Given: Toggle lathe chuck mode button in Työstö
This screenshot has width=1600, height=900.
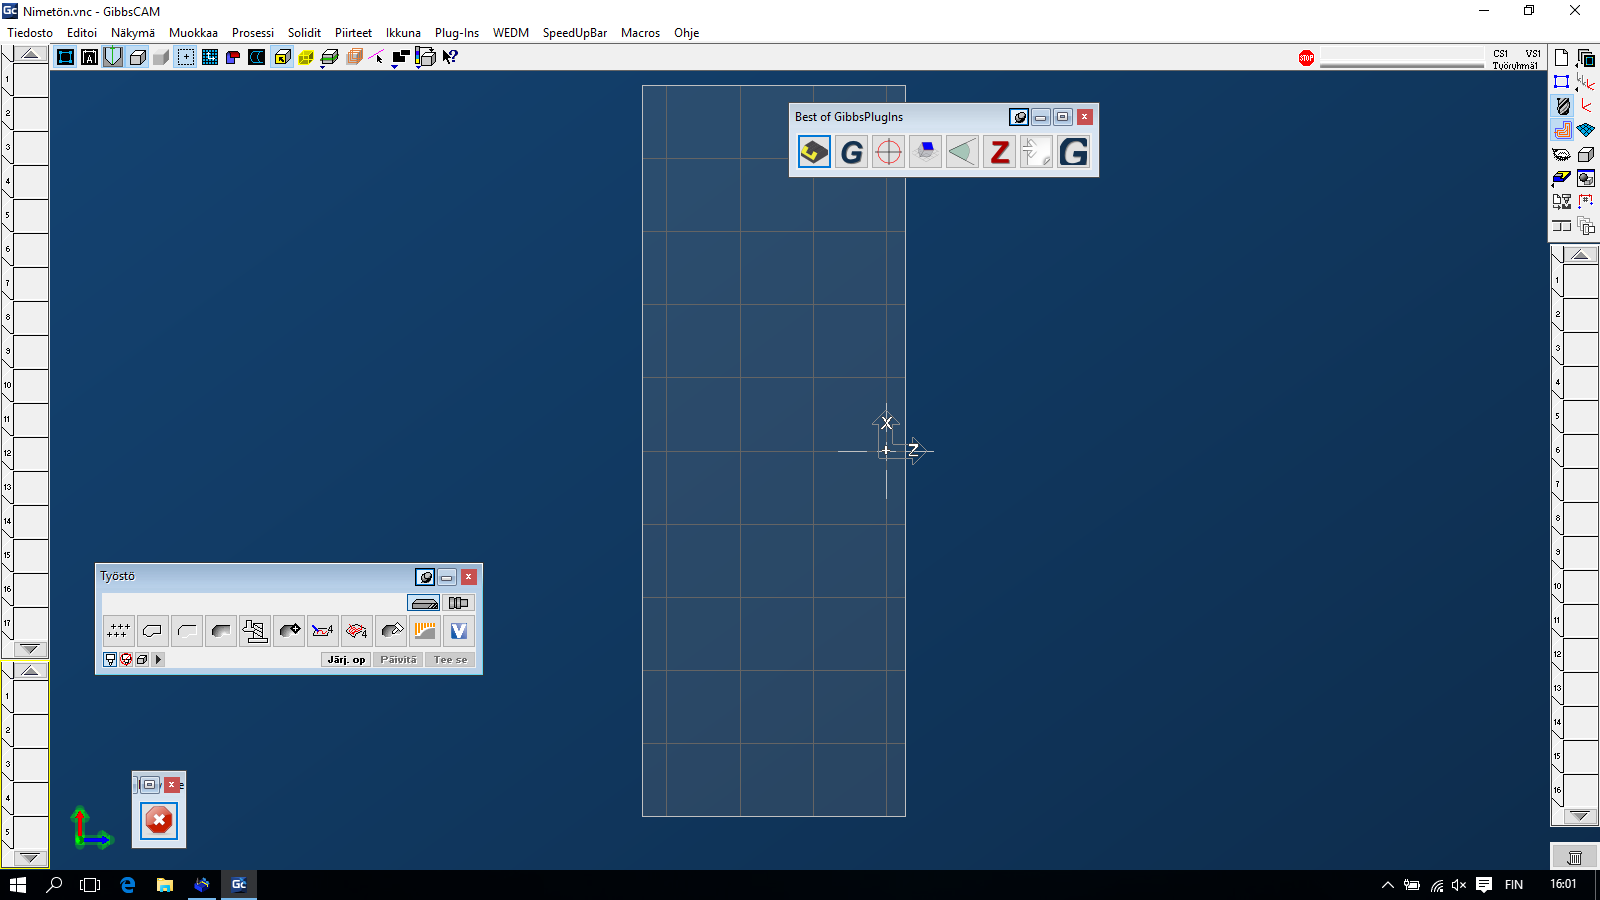Looking at the screenshot, I should pos(459,603).
